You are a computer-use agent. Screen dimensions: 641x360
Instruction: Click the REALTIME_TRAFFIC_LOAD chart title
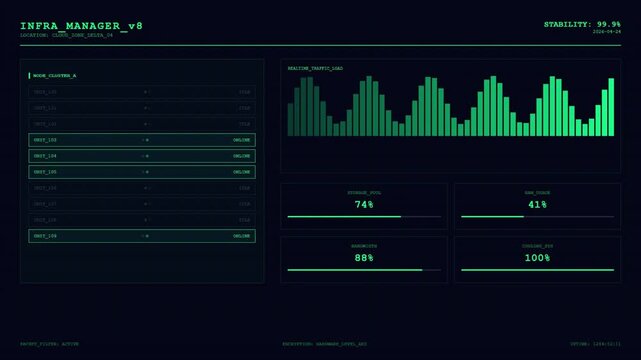pos(315,68)
